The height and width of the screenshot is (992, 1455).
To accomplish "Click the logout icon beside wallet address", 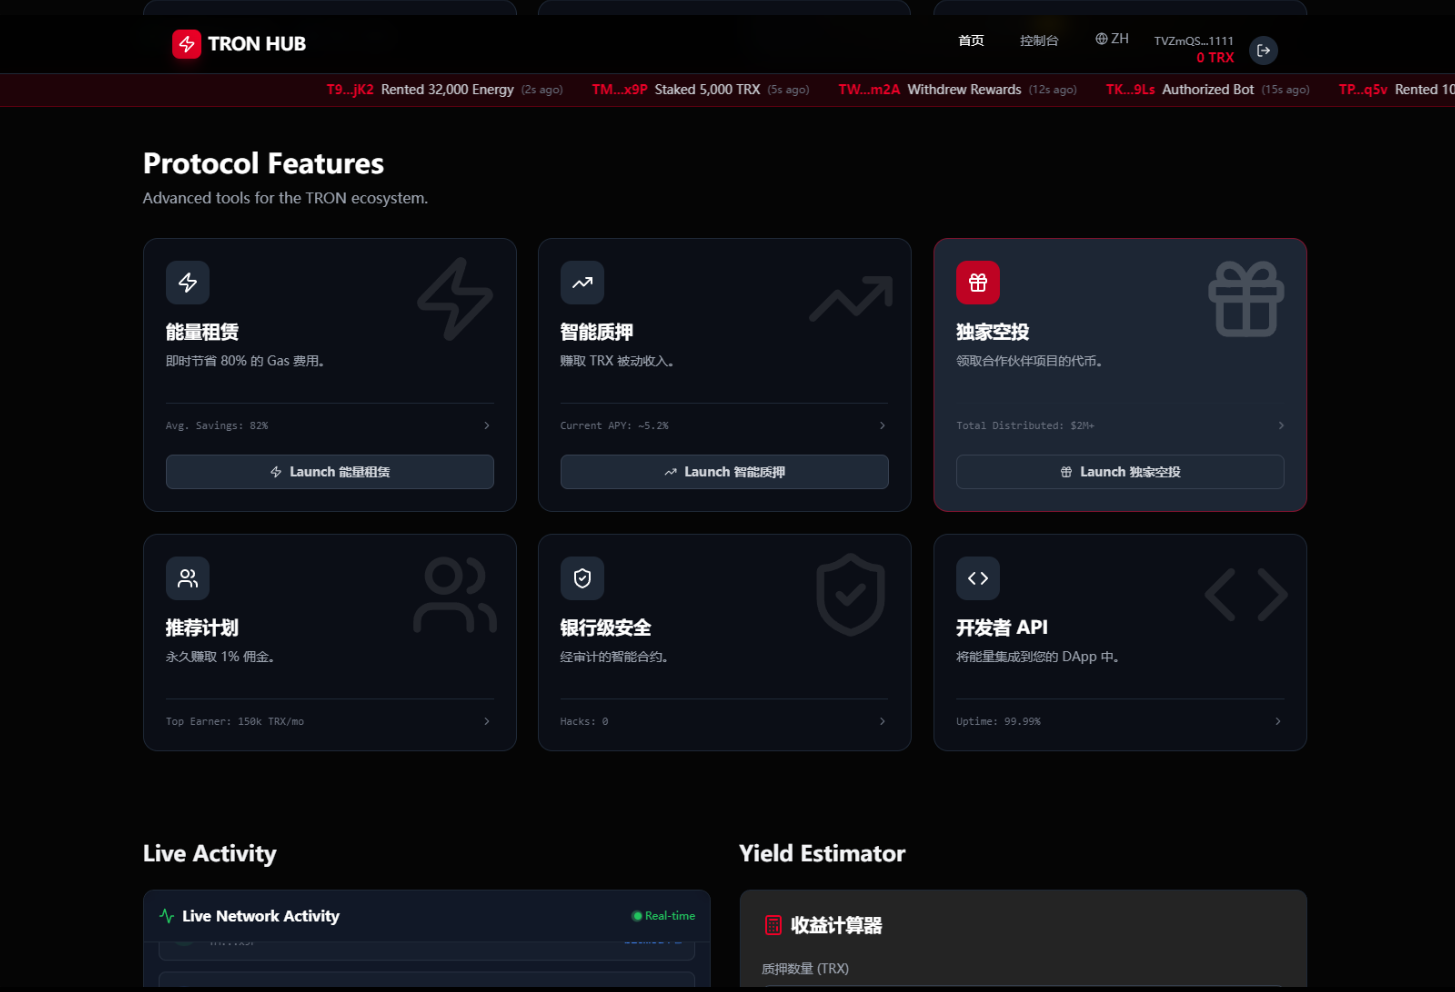I will (1263, 51).
